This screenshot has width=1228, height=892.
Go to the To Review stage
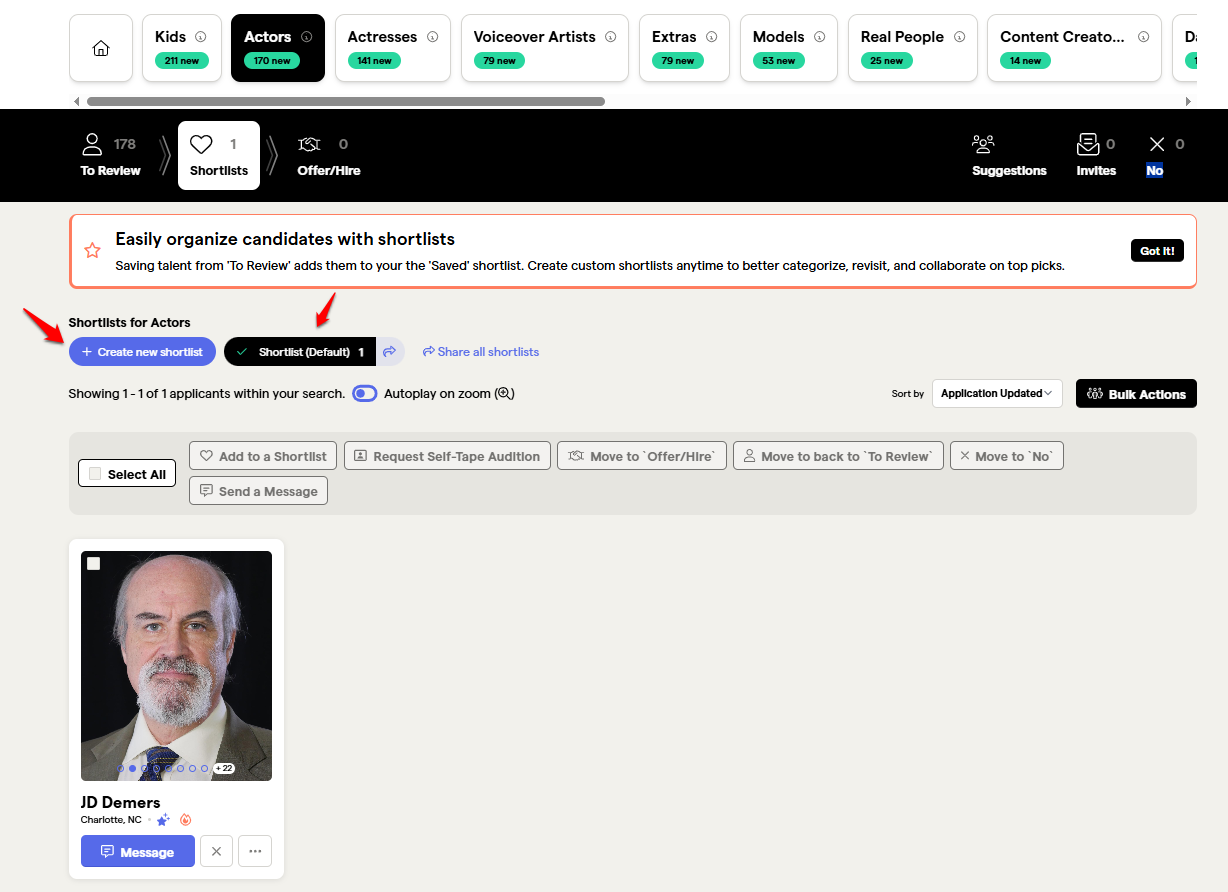click(110, 156)
